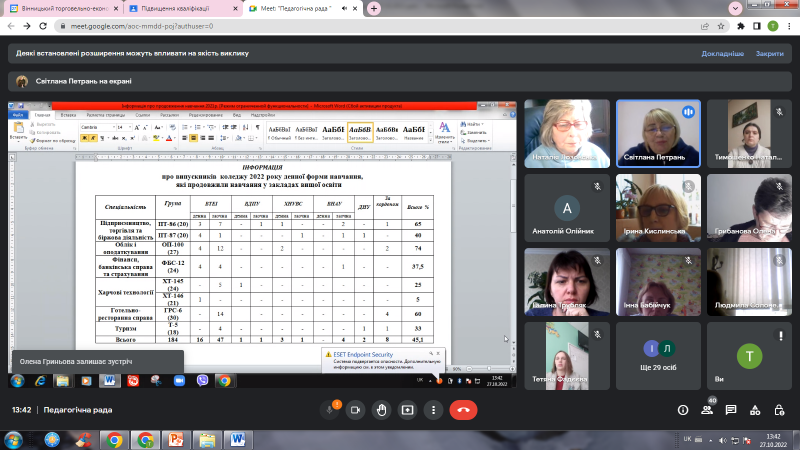The image size is (800, 450).
Task: Reload the Meet page
Action: (x=43, y=26)
